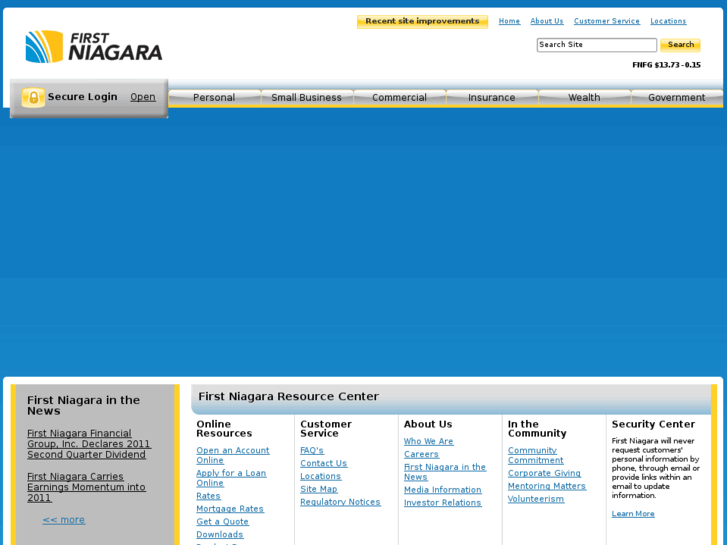Screen dimensions: 727x545
Task: Click Apply for a Loan Online
Action: coord(231,478)
